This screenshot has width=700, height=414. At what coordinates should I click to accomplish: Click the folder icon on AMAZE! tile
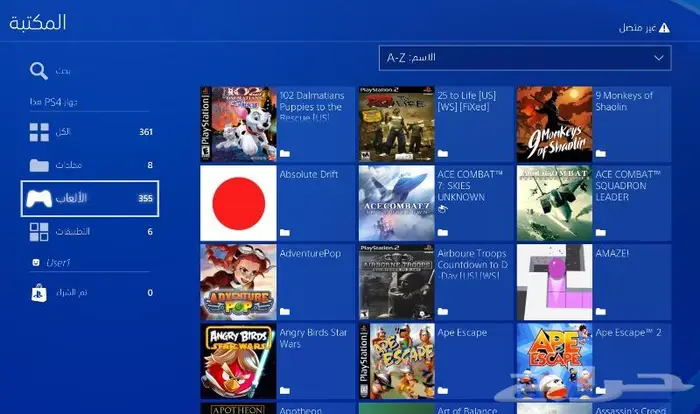click(601, 312)
